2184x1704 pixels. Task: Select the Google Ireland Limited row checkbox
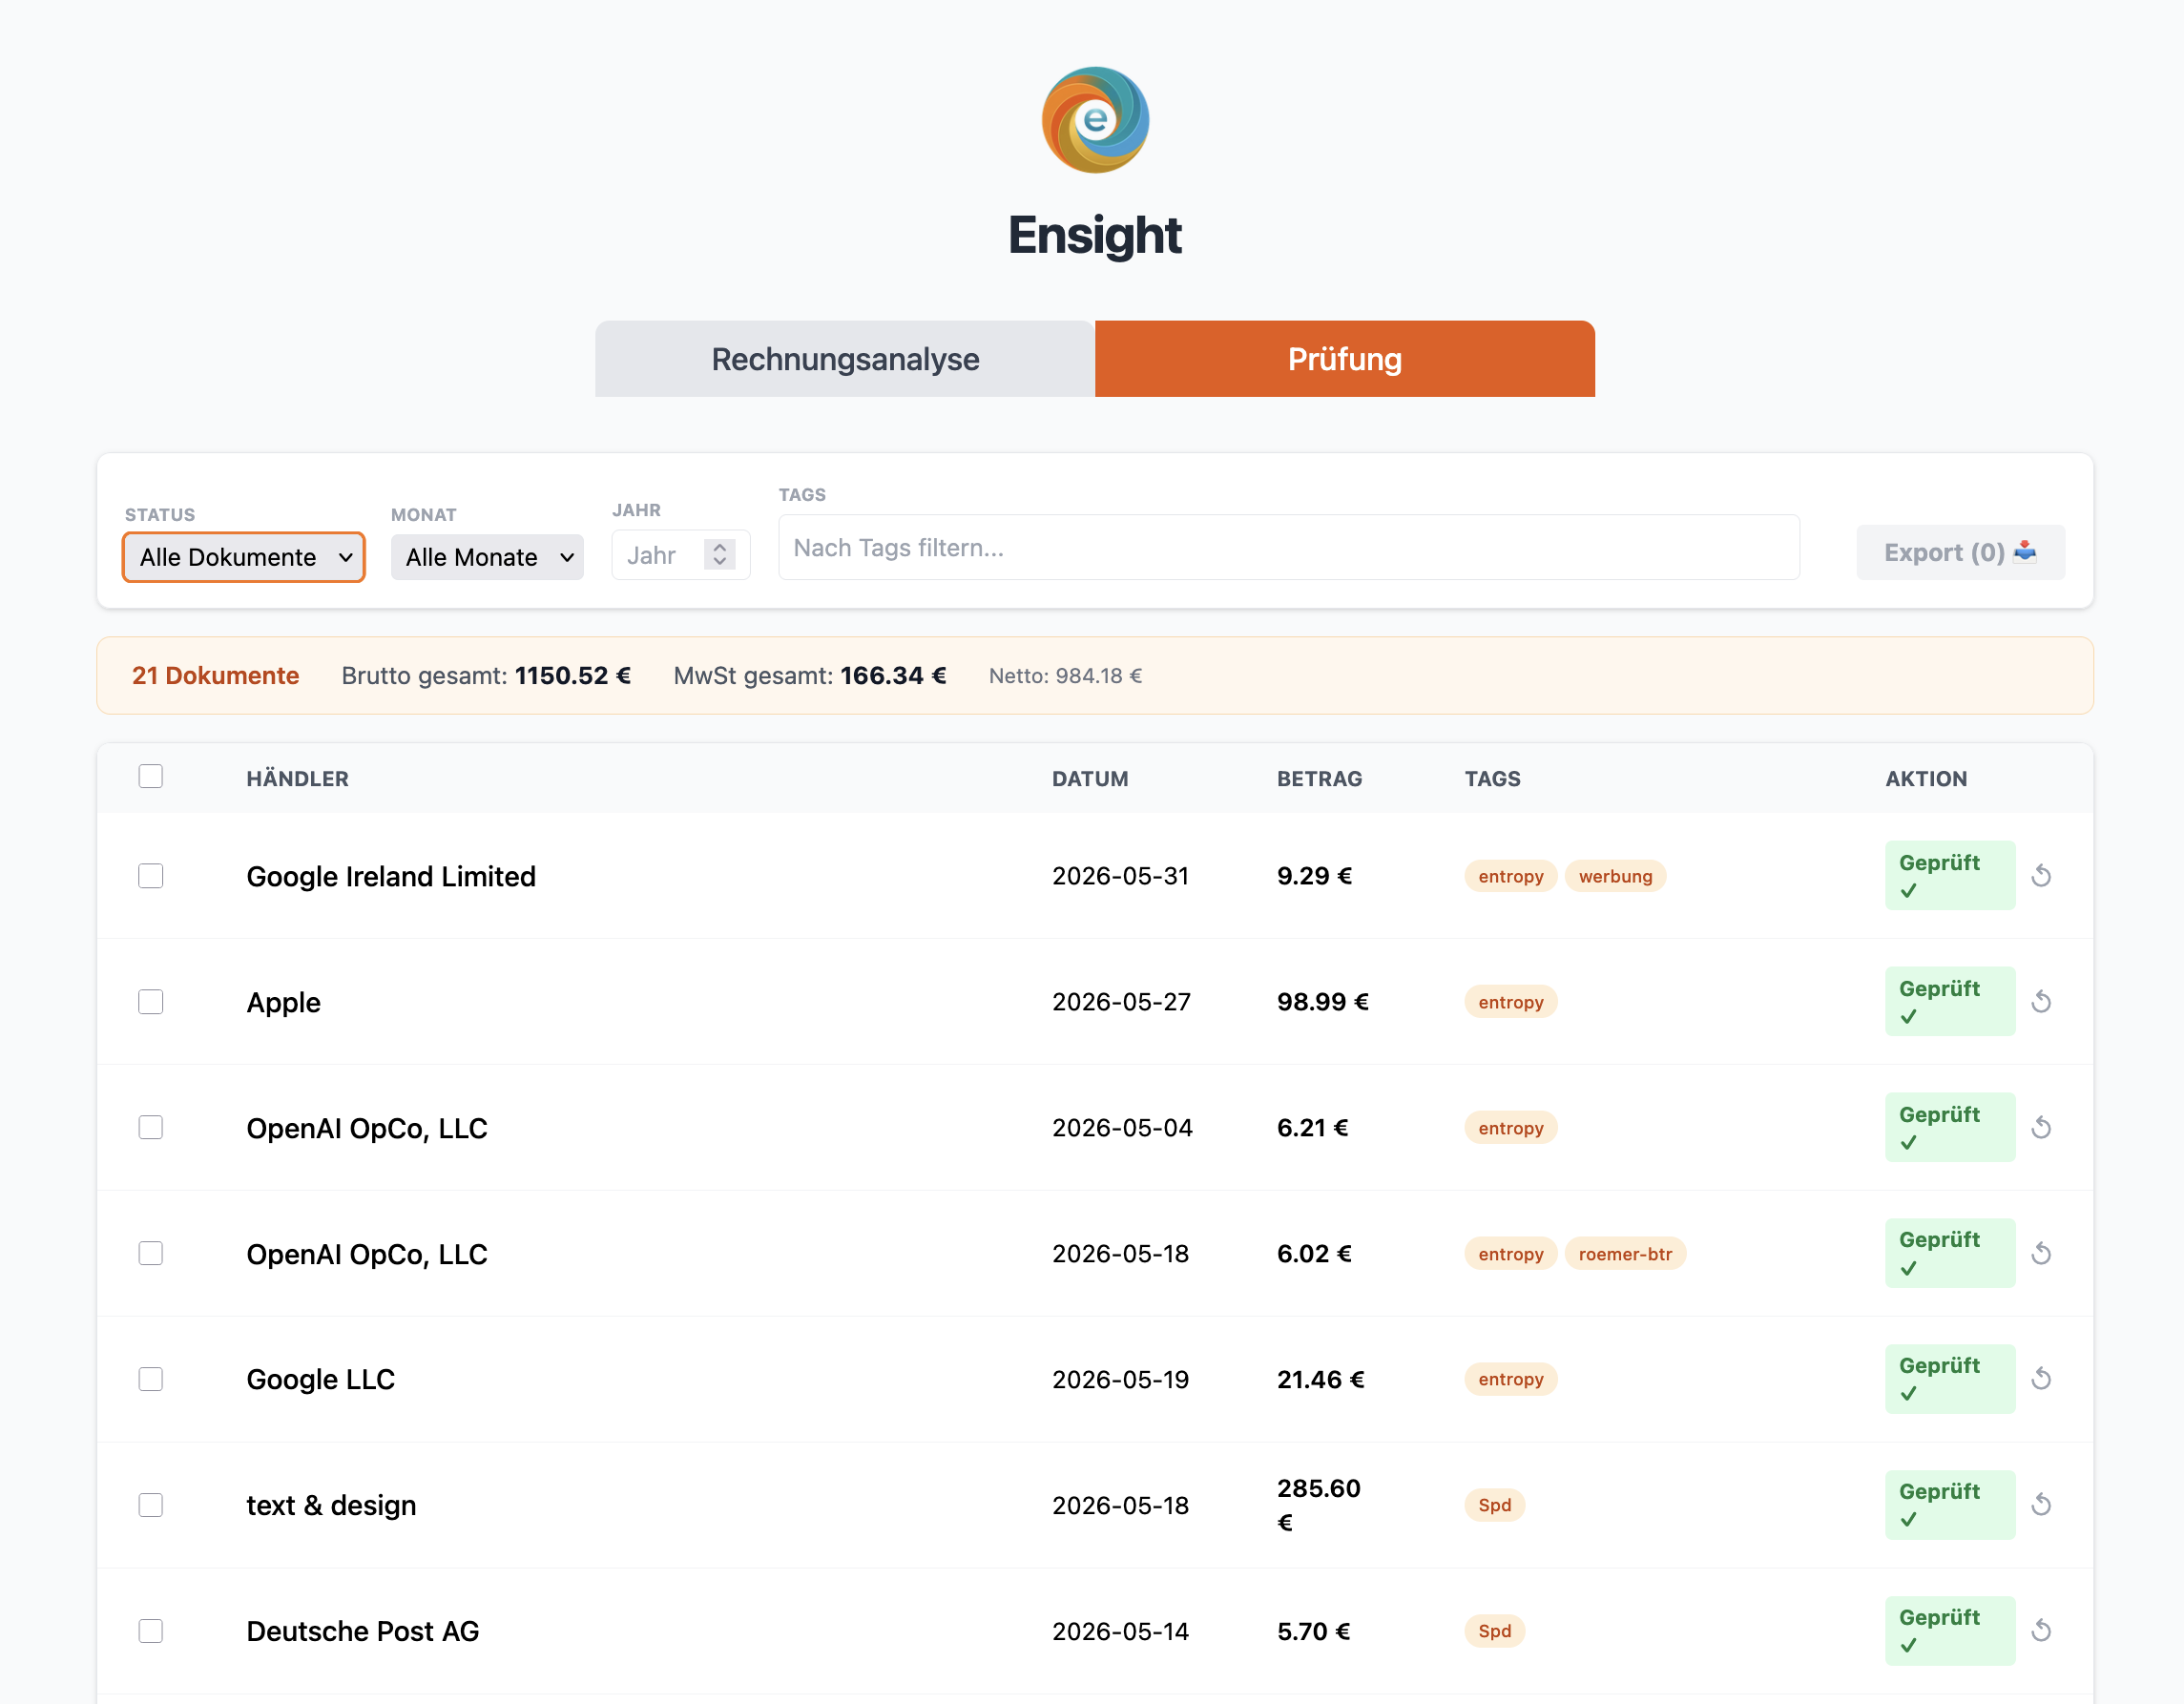151,876
